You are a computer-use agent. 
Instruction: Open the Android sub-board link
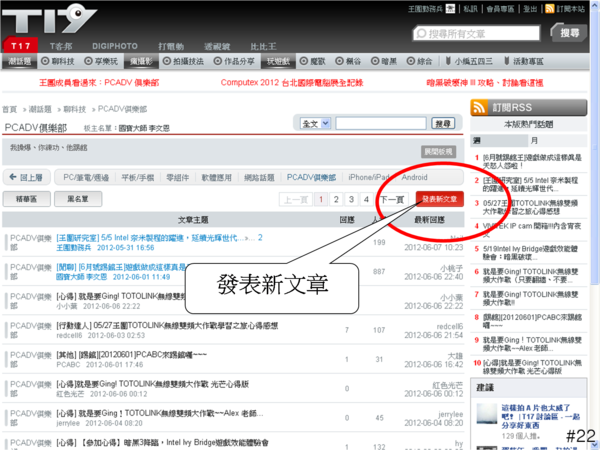(x=414, y=178)
